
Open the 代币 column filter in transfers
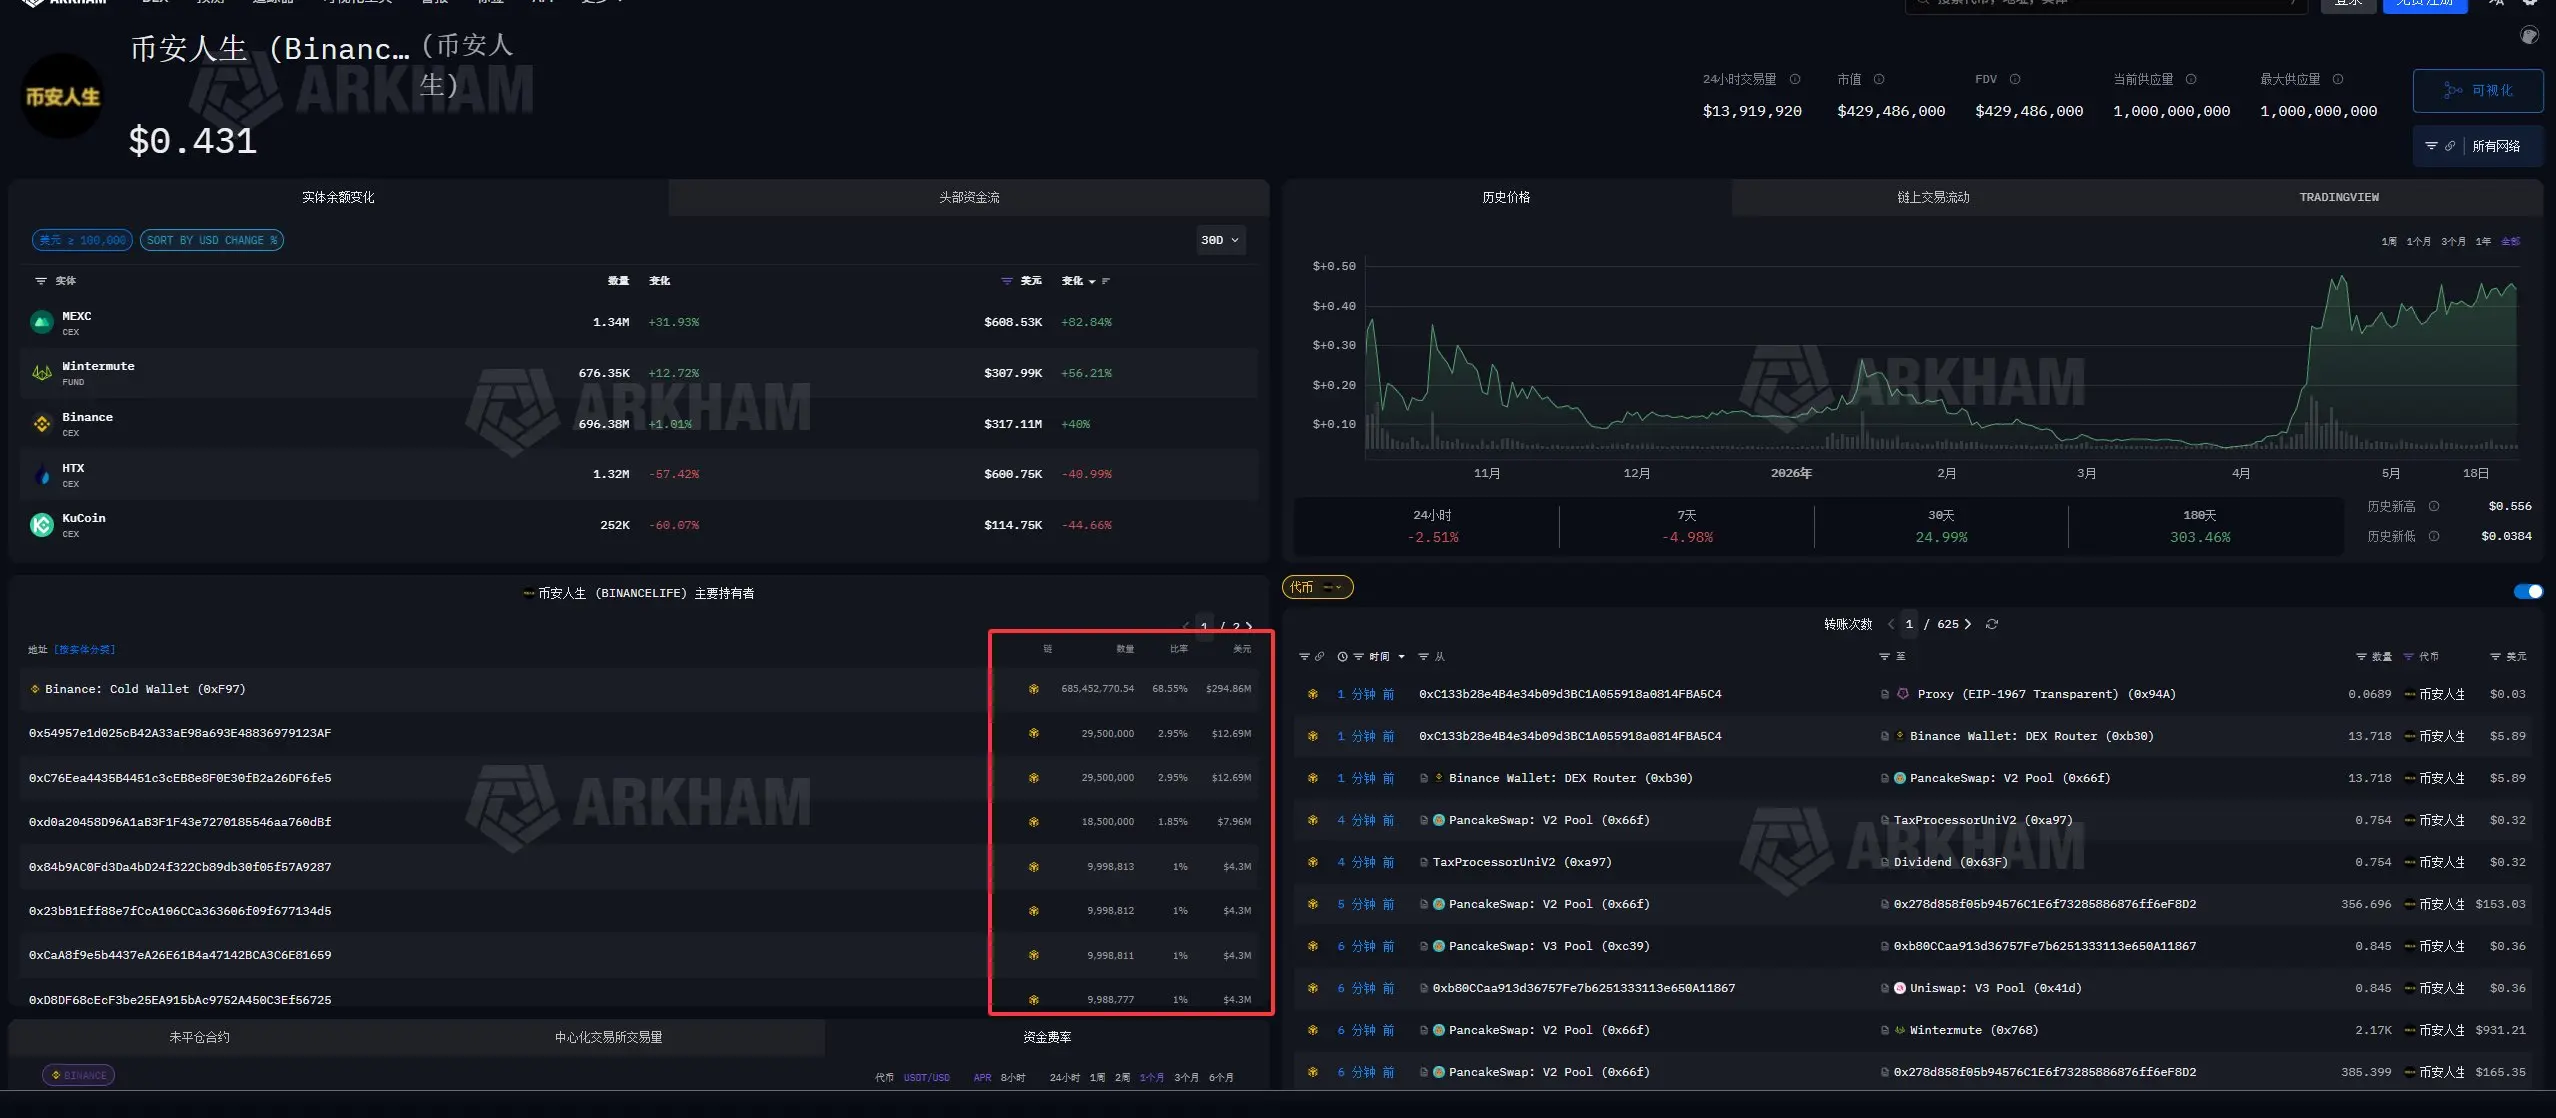pyautogui.click(x=2409, y=657)
